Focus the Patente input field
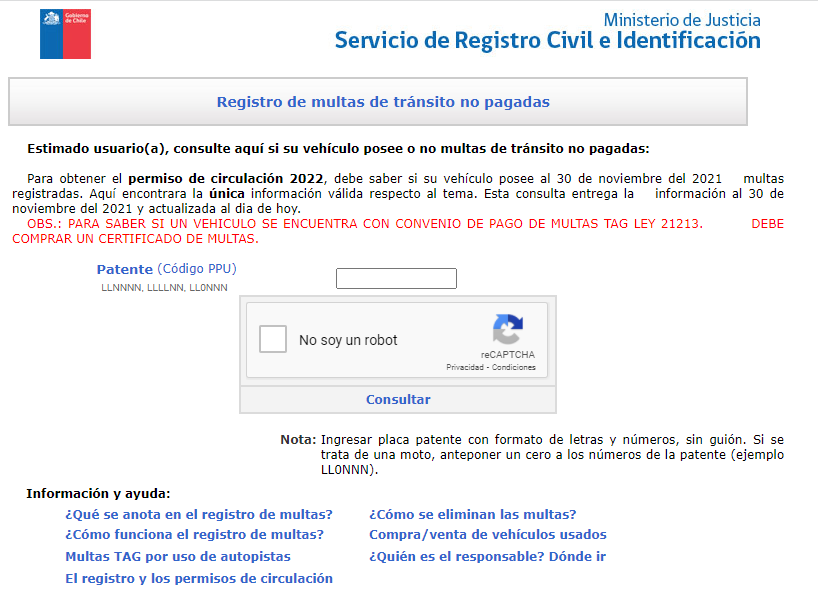The height and width of the screenshot is (607, 818). tap(396, 279)
